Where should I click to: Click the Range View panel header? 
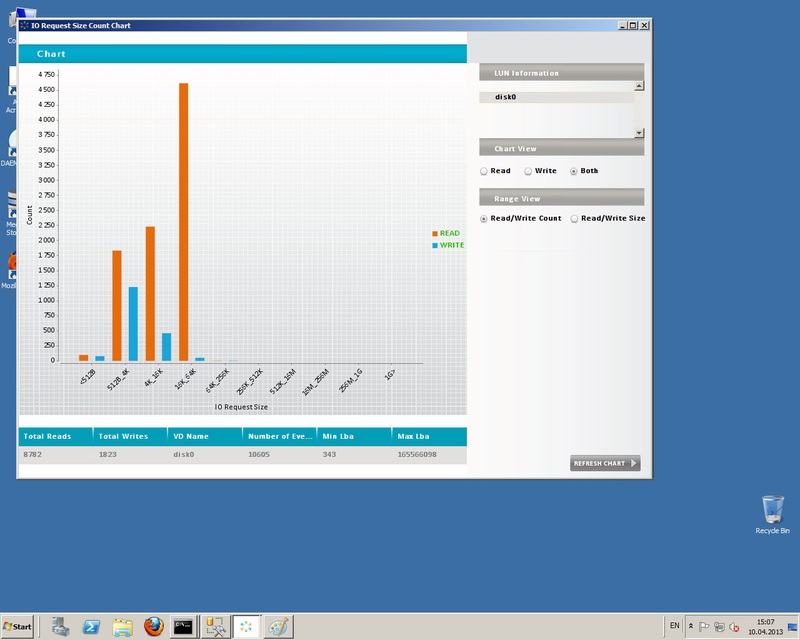pyautogui.click(x=561, y=198)
